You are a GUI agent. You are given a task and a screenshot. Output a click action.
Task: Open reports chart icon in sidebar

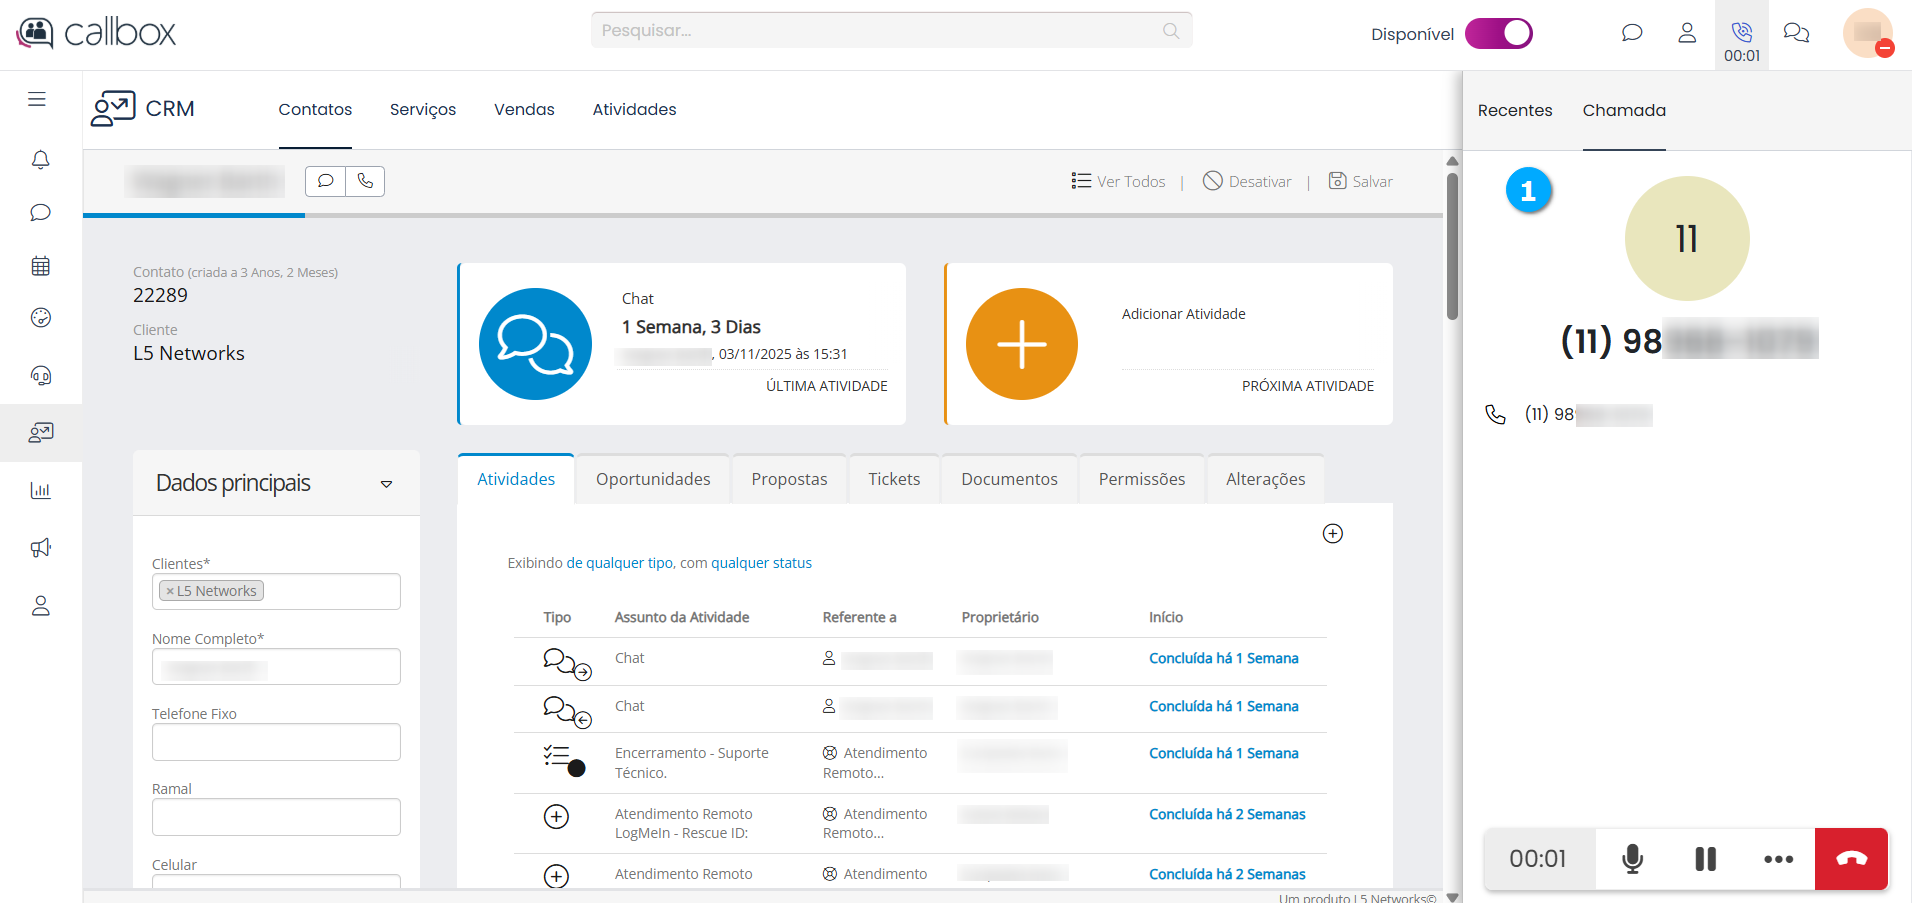(x=41, y=490)
